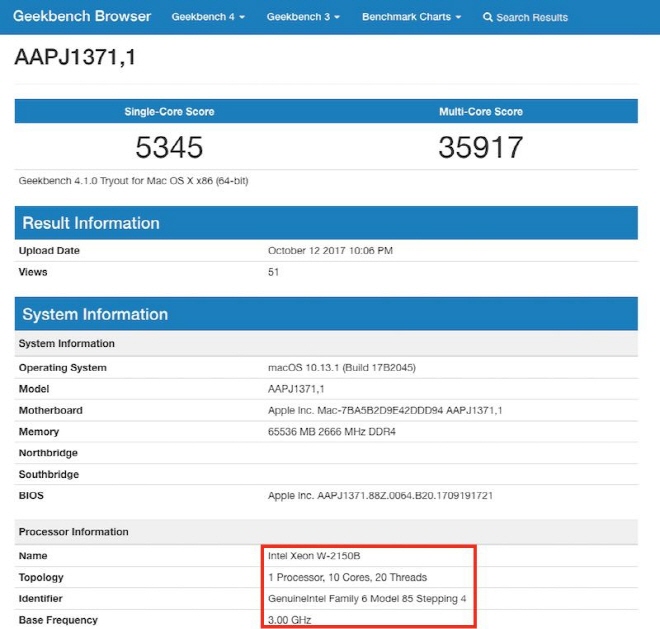Click the processor Name label
This screenshot has height=629, width=660.
coord(33,556)
